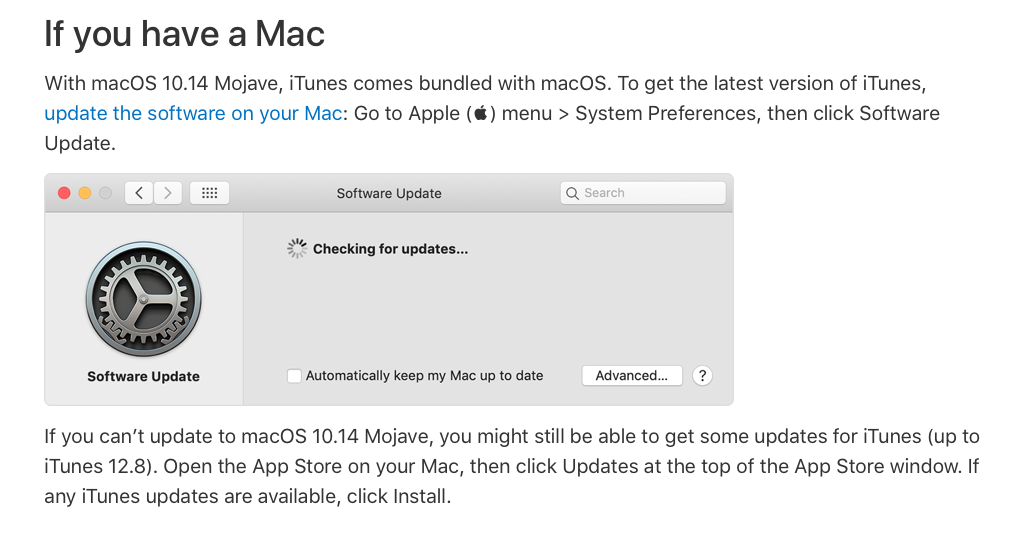Click the back arrow in Software Update toolbar
Screen dimensions: 1027x544
pos(139,193)
